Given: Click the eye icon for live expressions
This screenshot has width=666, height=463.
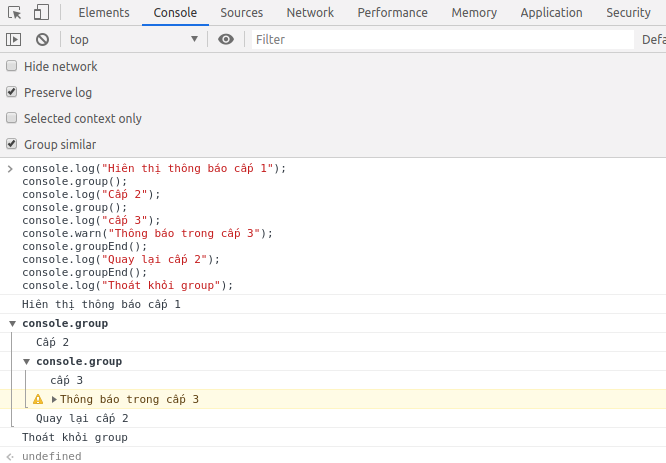Looking at the screenshot, I should [x=226, y=39].
